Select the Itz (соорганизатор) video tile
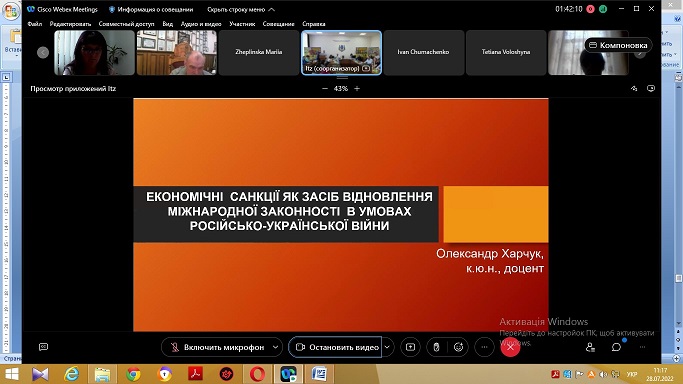Image resolution: width=683 pixels, height=384 pixels. click(x=341, y=53)
